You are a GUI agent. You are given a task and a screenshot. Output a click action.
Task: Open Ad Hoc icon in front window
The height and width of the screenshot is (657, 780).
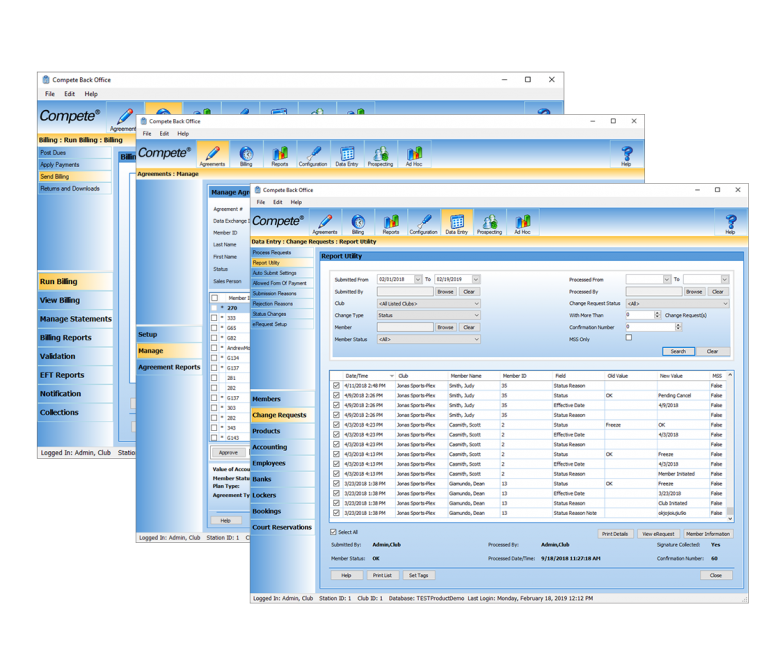coord(522,223)
